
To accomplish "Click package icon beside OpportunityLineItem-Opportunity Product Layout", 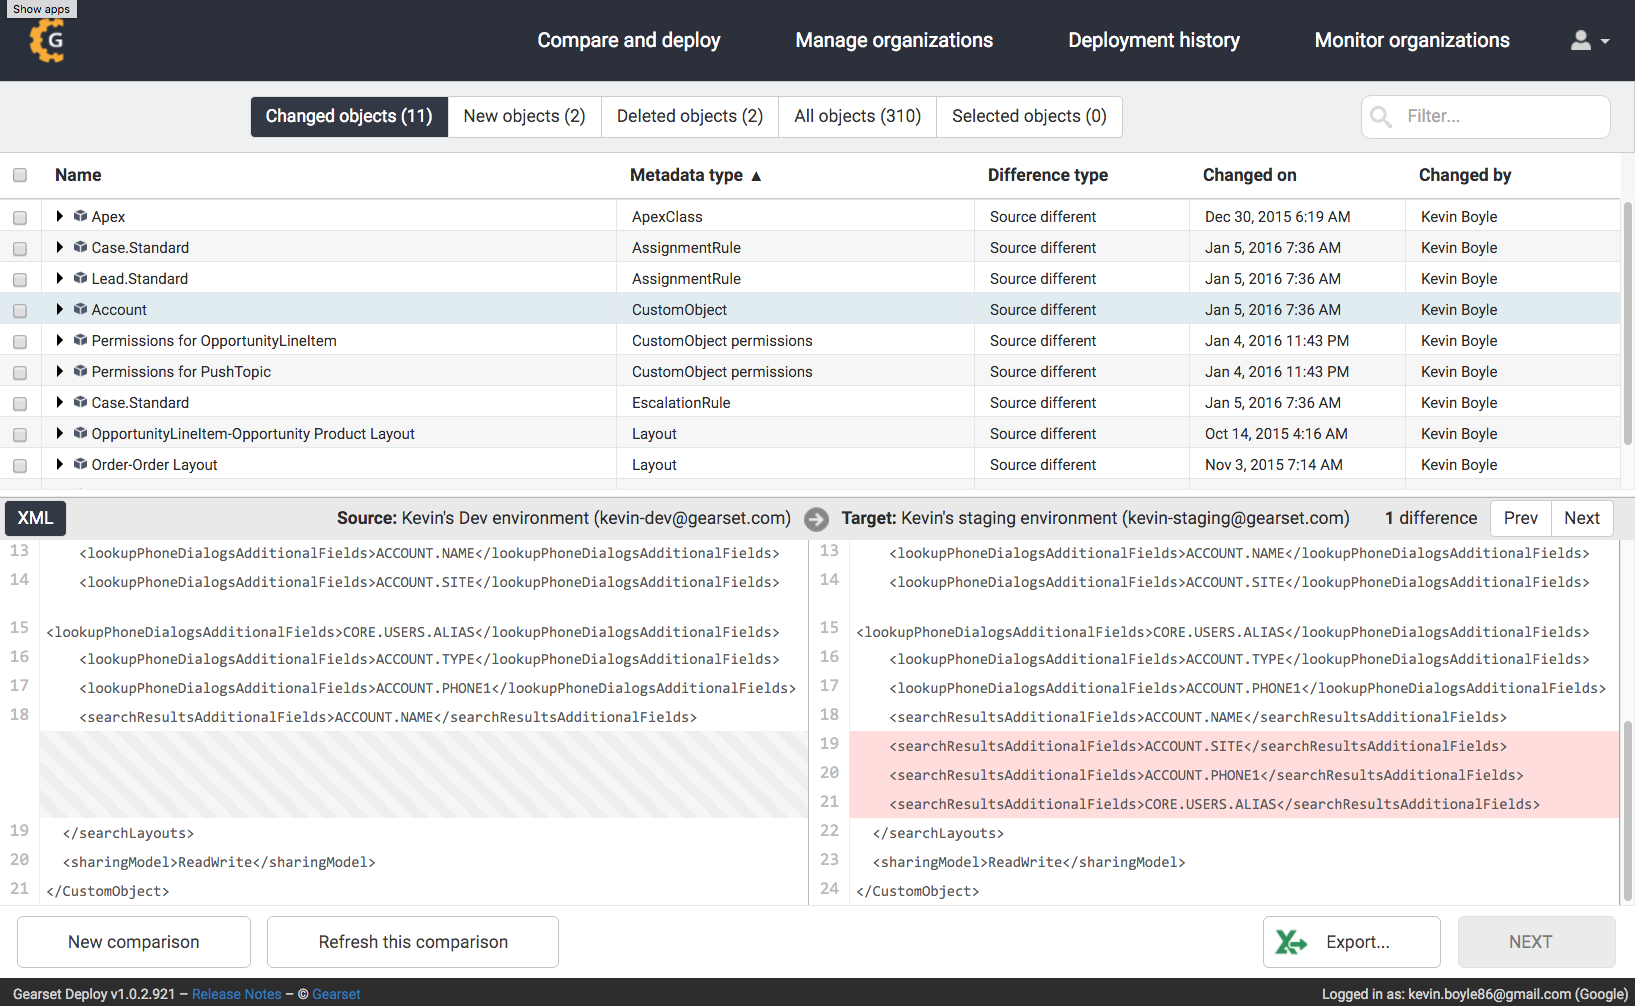I will click(x=80, y=433).
